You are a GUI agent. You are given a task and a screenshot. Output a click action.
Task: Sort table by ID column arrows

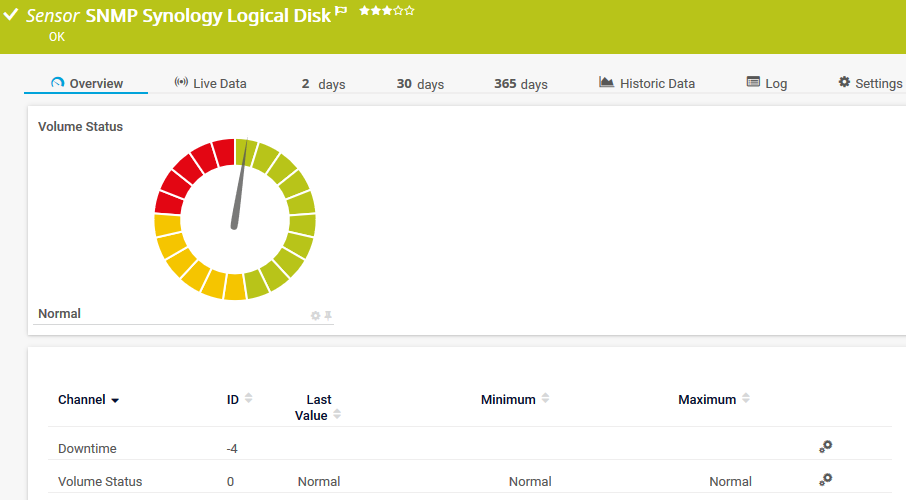tap(249, 398)
